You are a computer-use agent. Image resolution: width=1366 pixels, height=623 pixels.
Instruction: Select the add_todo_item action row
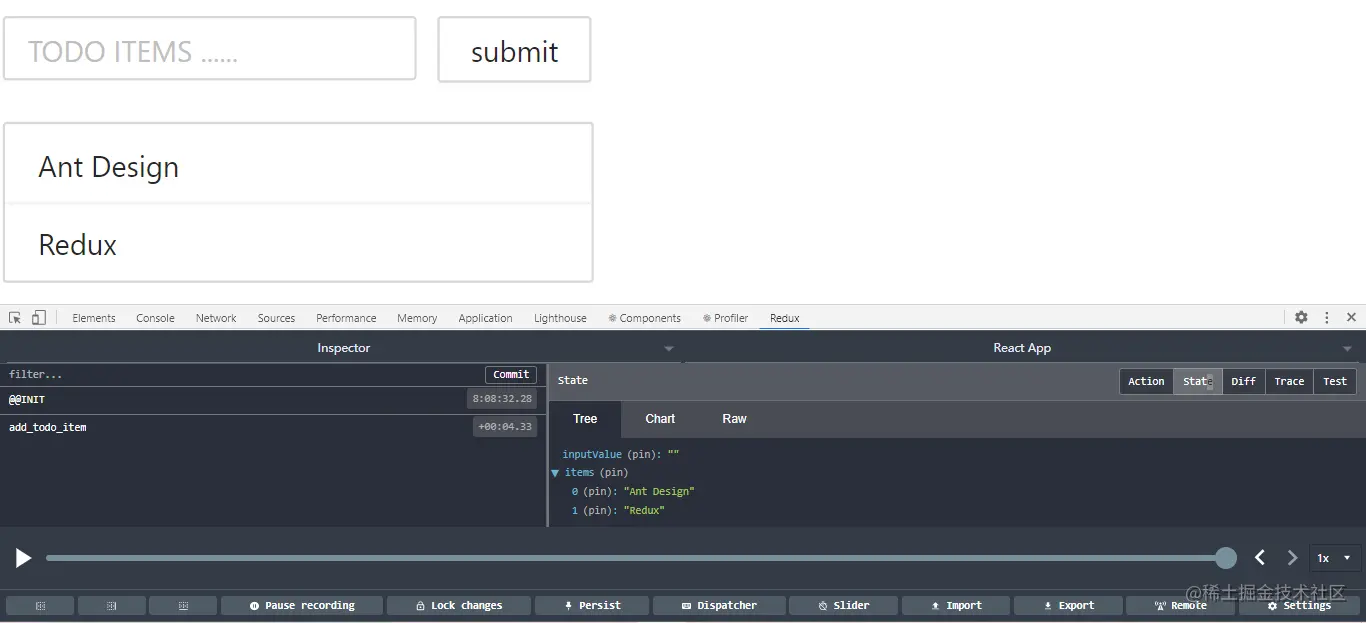(273, 427)
